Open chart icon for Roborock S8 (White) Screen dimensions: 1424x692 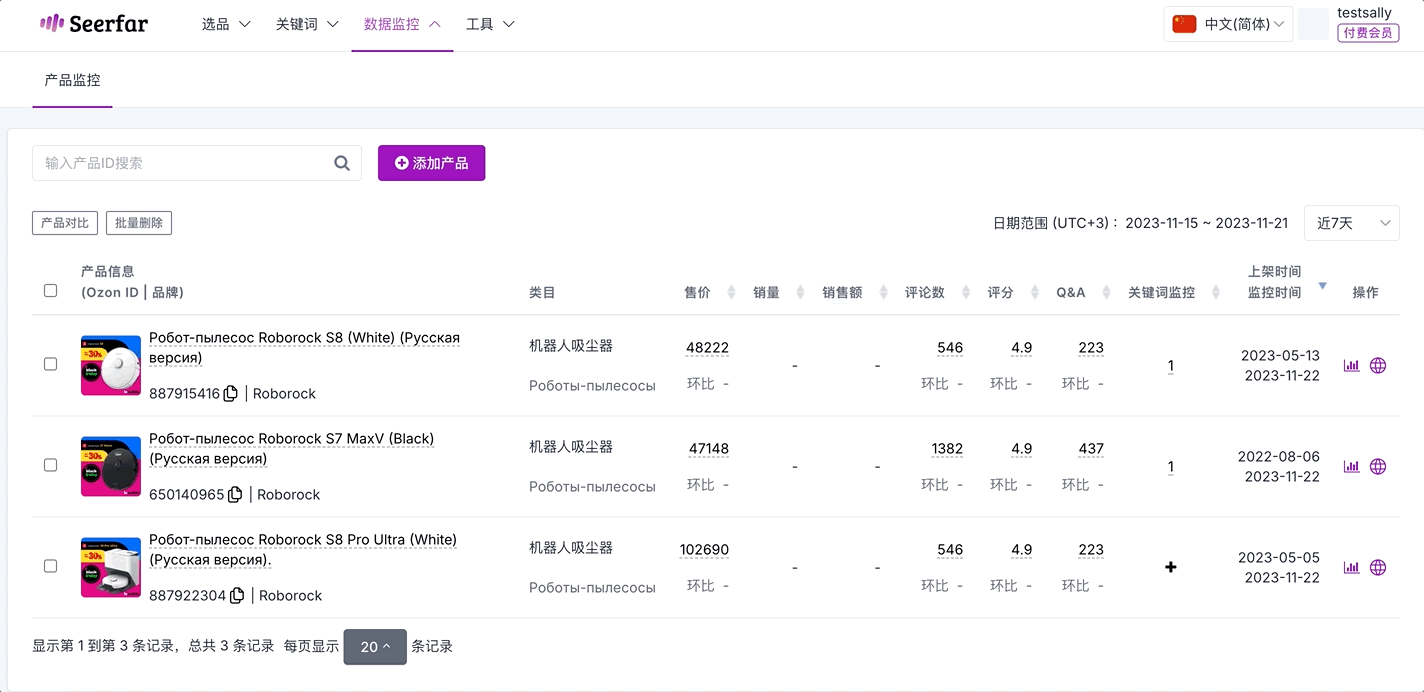[x=1352, y=365]
